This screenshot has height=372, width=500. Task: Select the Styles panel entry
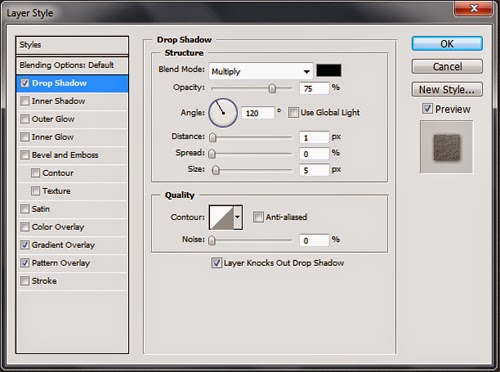[72, 45]
